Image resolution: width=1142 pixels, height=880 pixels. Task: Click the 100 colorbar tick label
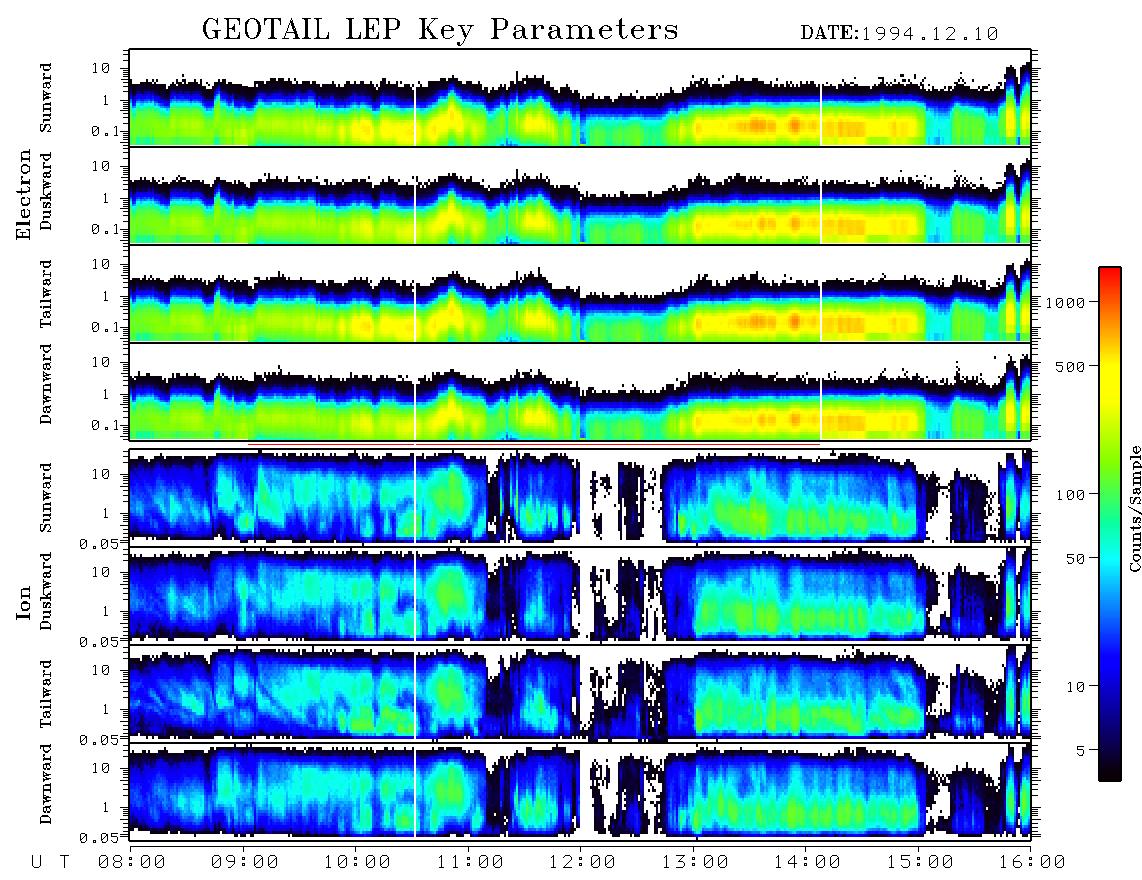click(1070, 495)
